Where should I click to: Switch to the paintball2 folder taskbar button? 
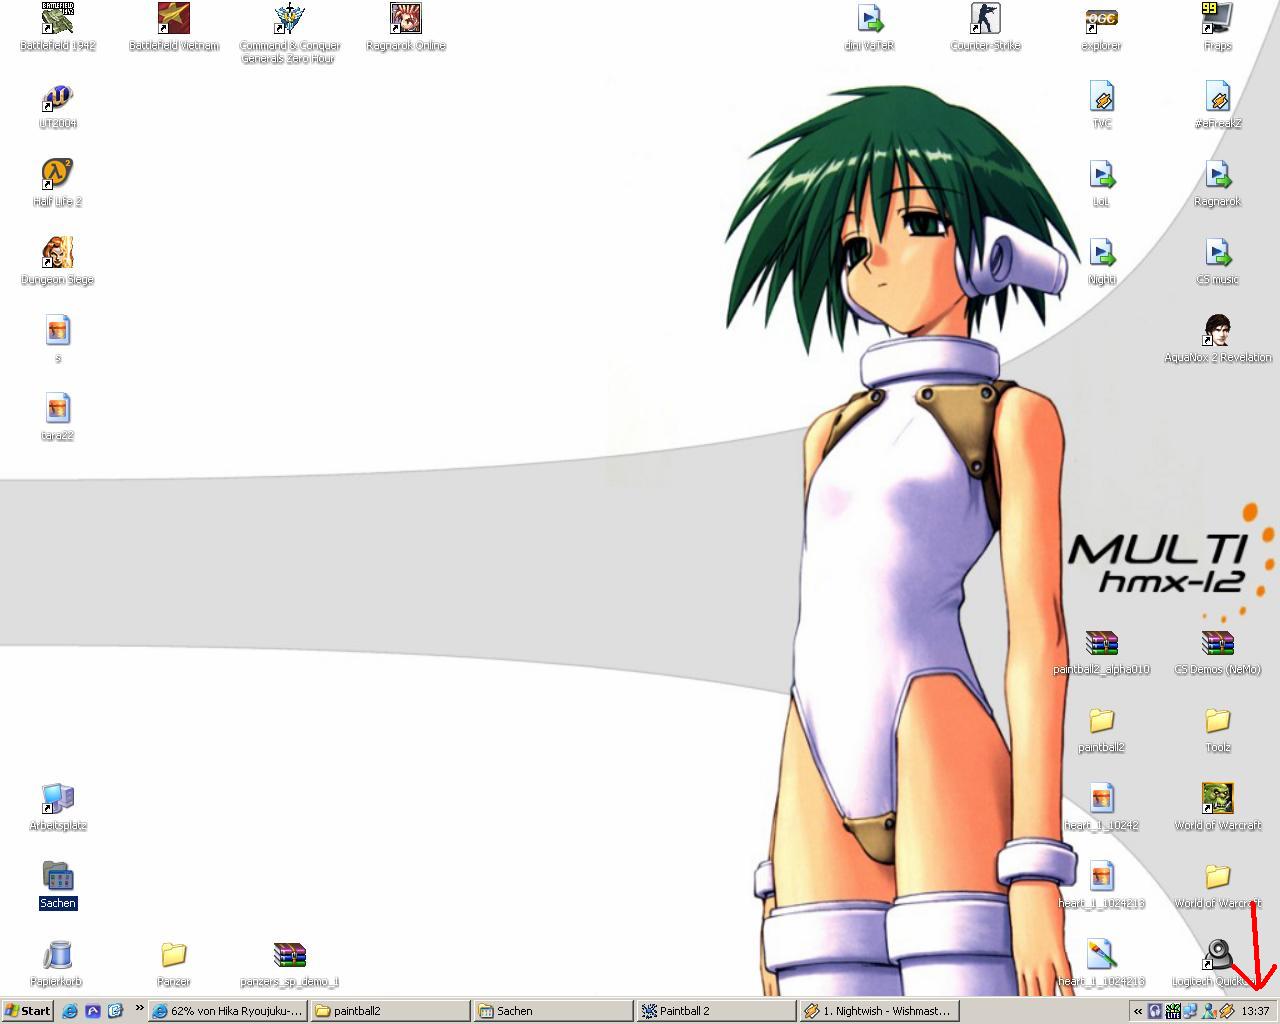[x=391, y=1011]
